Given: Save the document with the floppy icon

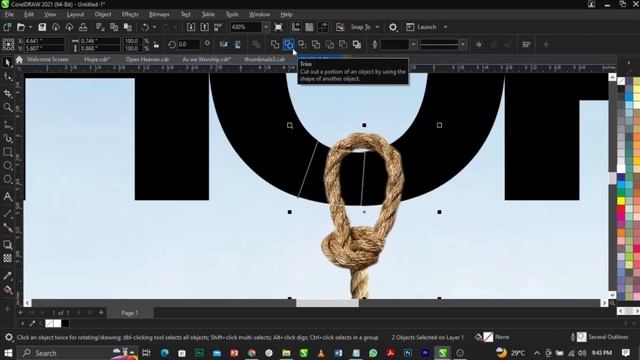Looking at the screenshot, I should point(42,27).
